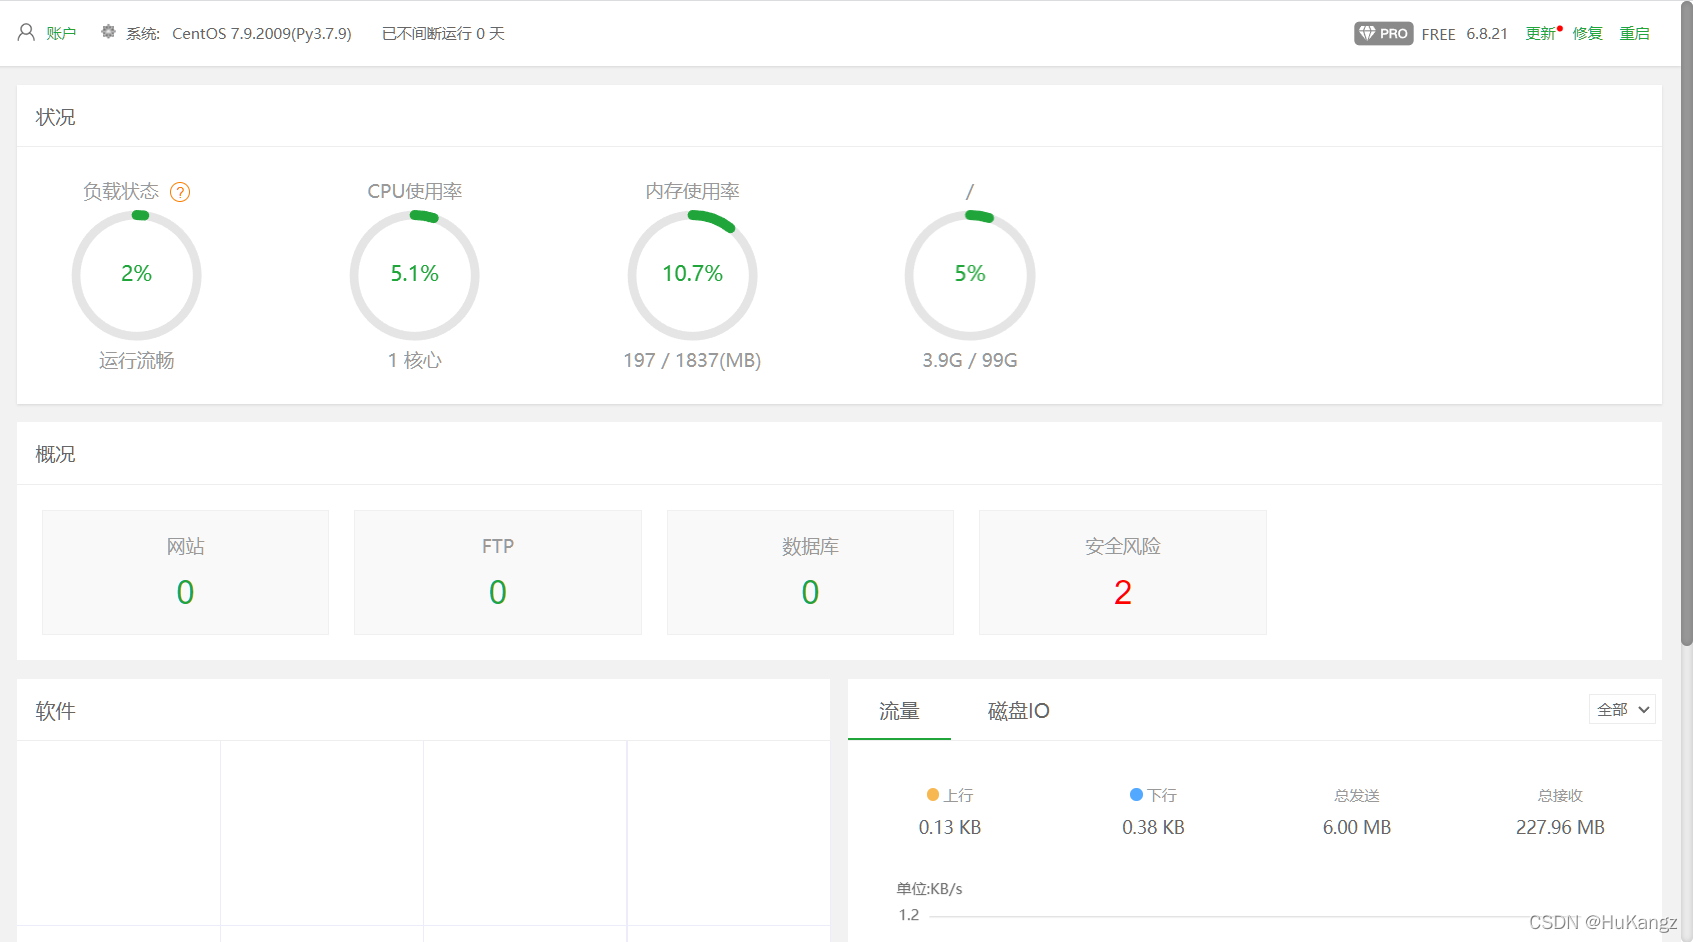Click the 软件 software section heading
Image resolution: width=1693 pixels, height=942 pixels.
pyautogui.click(x=55, y=711)
